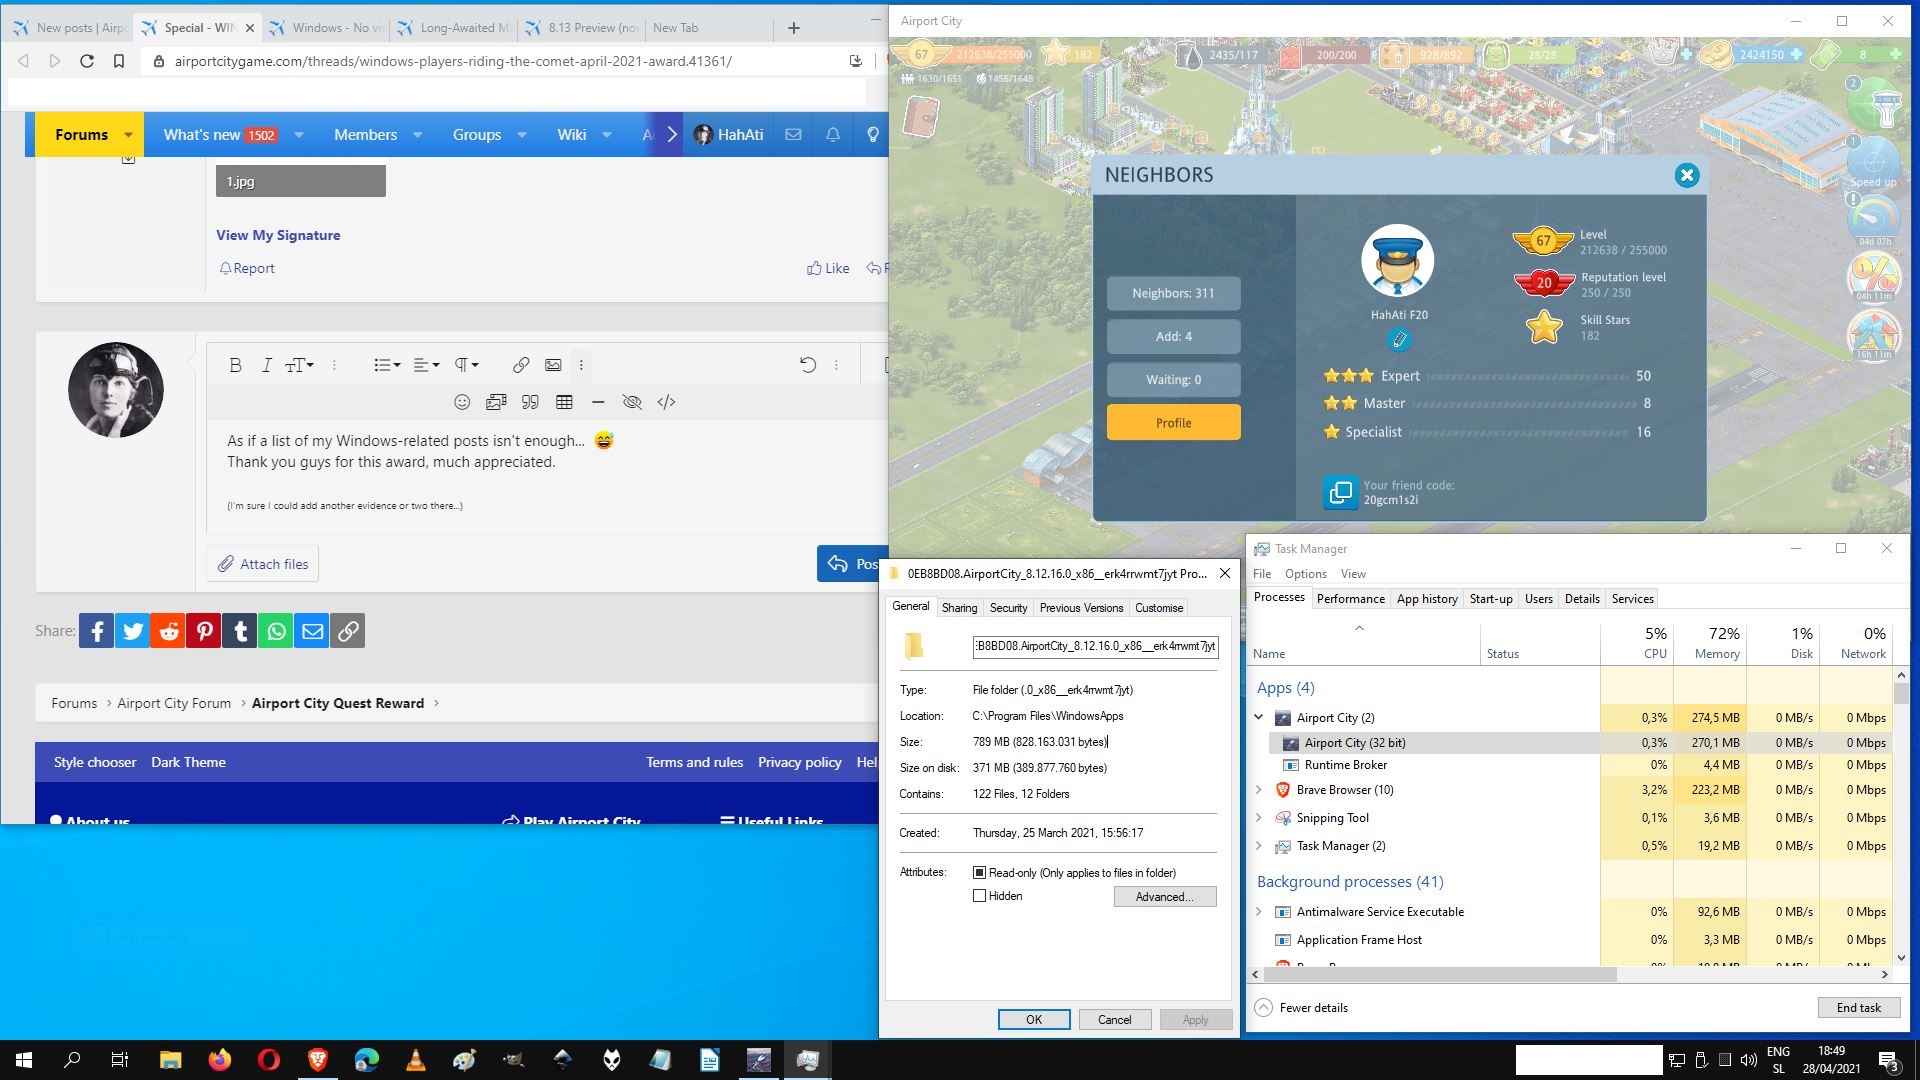Open the Previous Versions tab
Image resolution: width=1920 pixels, height=1080 pixels.
pyautogui.click(x=1081, y=608)
